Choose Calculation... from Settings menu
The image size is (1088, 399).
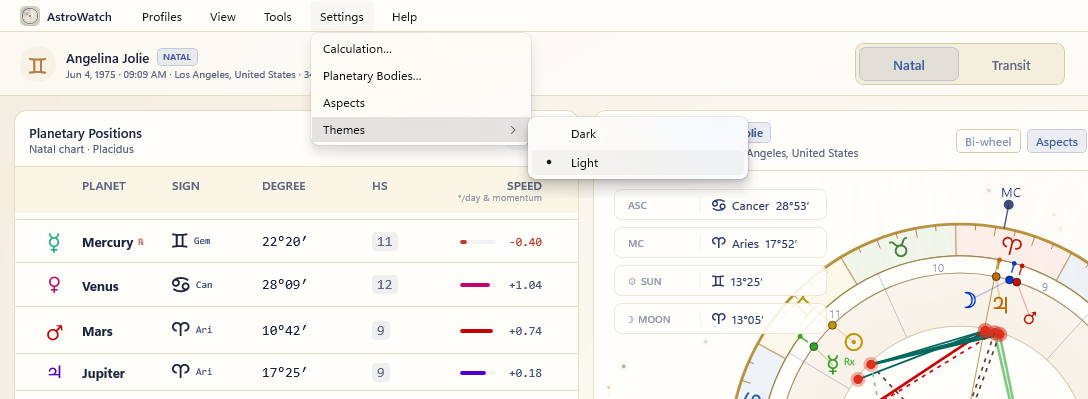[421, 49]
